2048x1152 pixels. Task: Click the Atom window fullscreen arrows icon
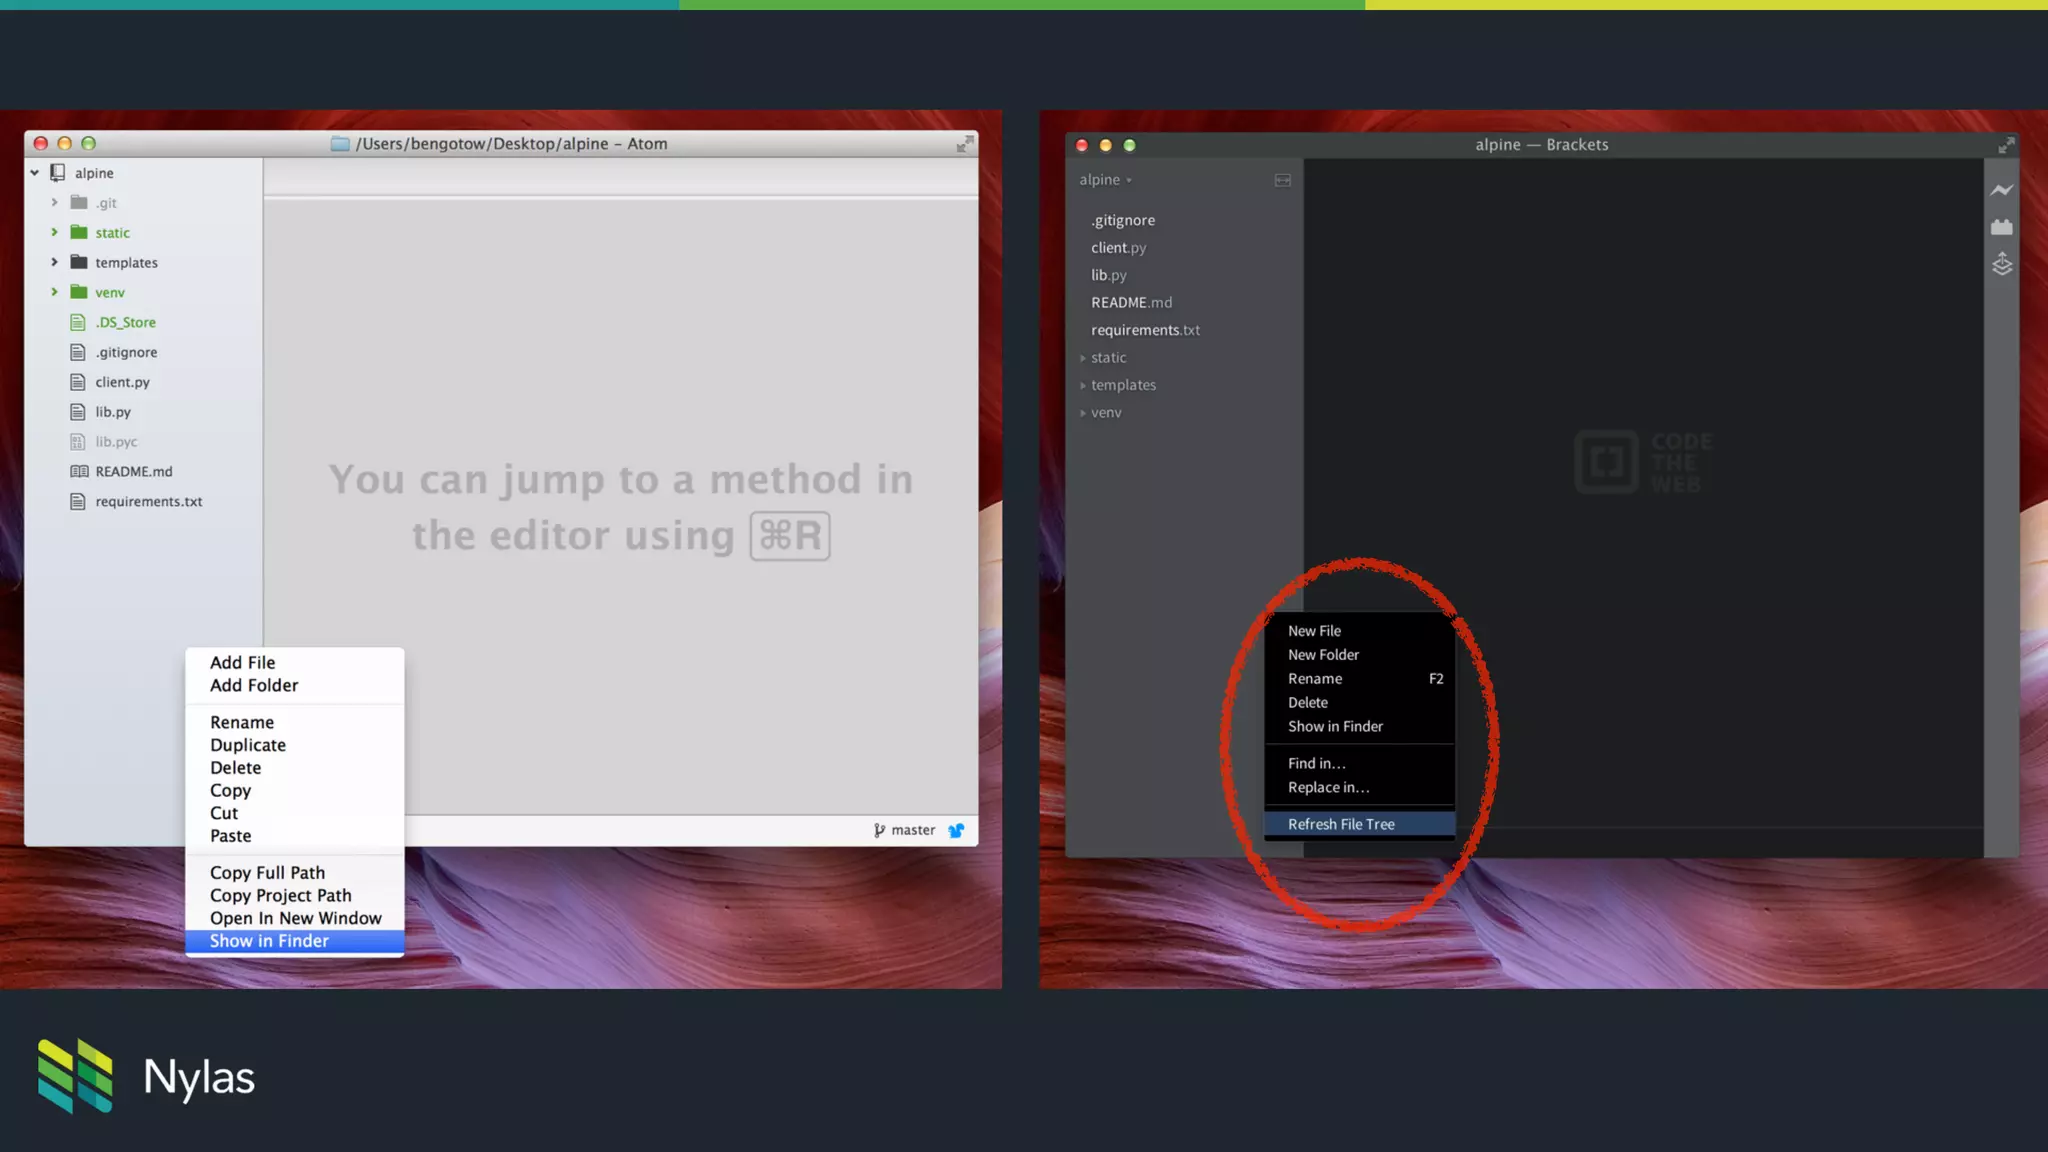point(964,144)
